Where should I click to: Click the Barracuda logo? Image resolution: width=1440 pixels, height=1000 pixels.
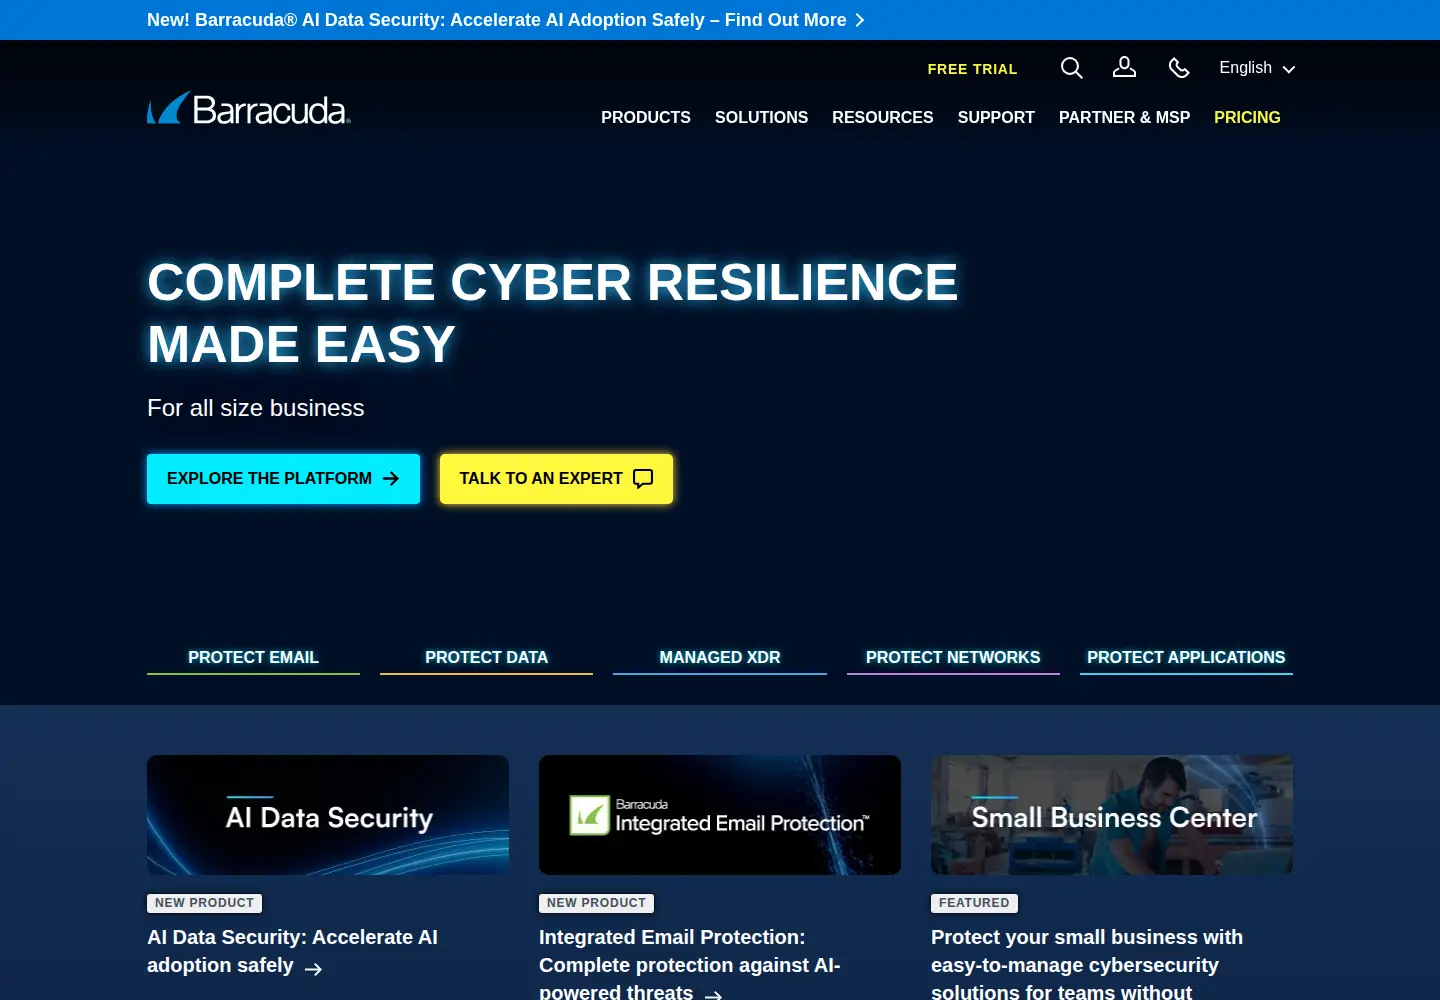tap(249, 108)
